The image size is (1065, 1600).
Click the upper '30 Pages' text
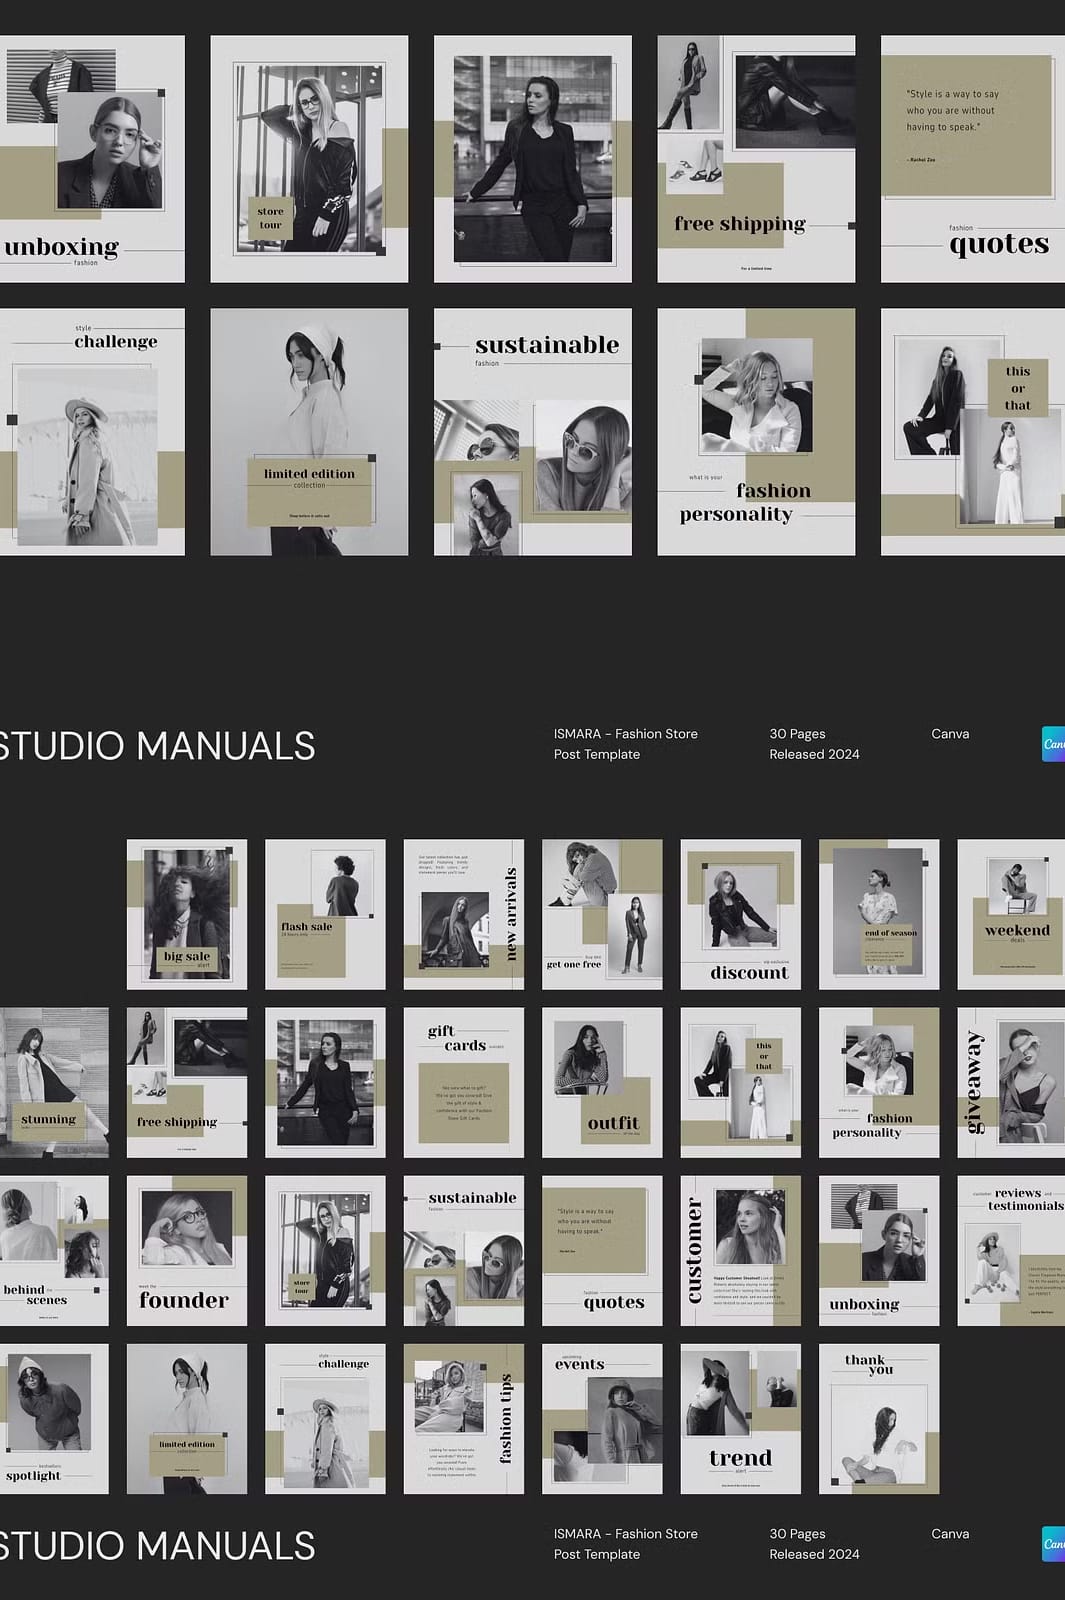[x=797, y=734]
